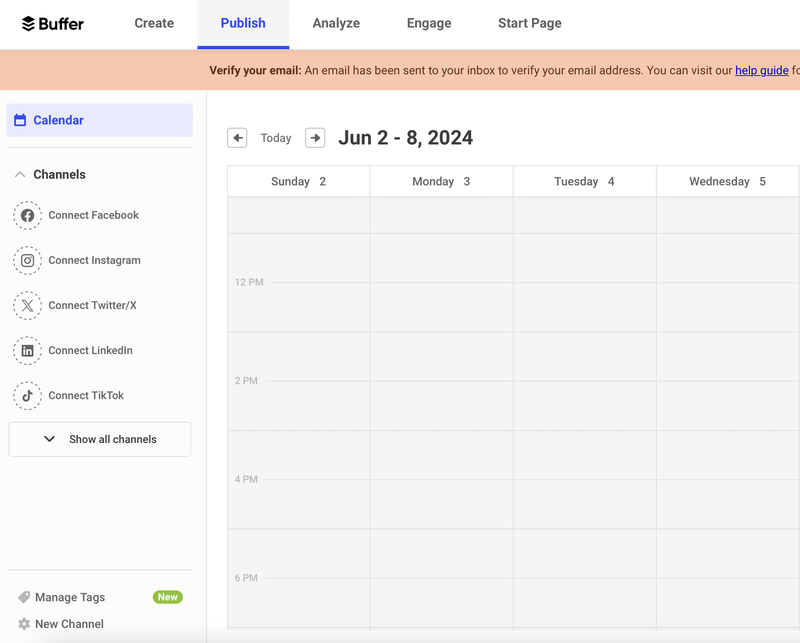Click the TikTok channel icon
The width and height of the screenshot is (800, 643).
(28, 395)
